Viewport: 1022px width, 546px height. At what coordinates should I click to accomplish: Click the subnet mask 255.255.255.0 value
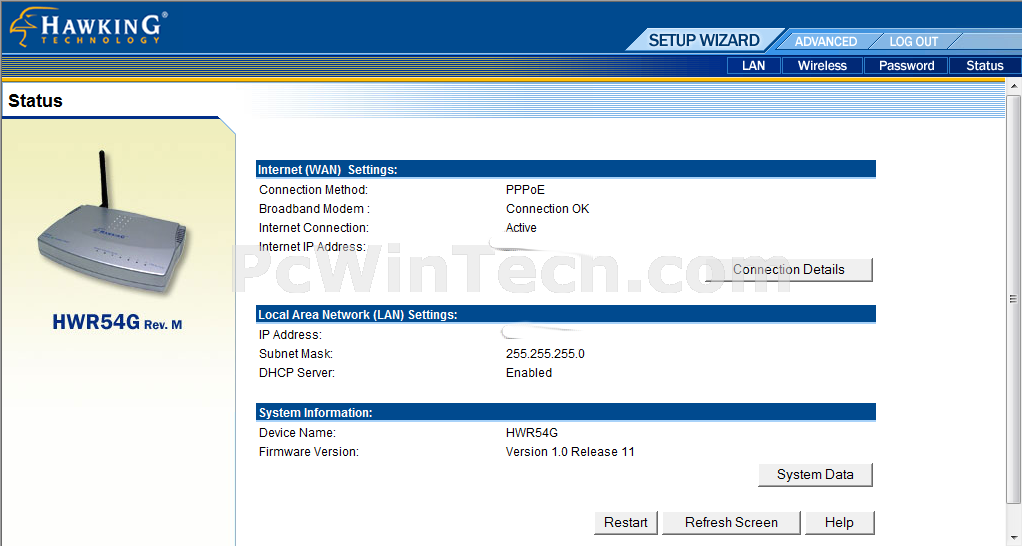[x=545, y=354]
